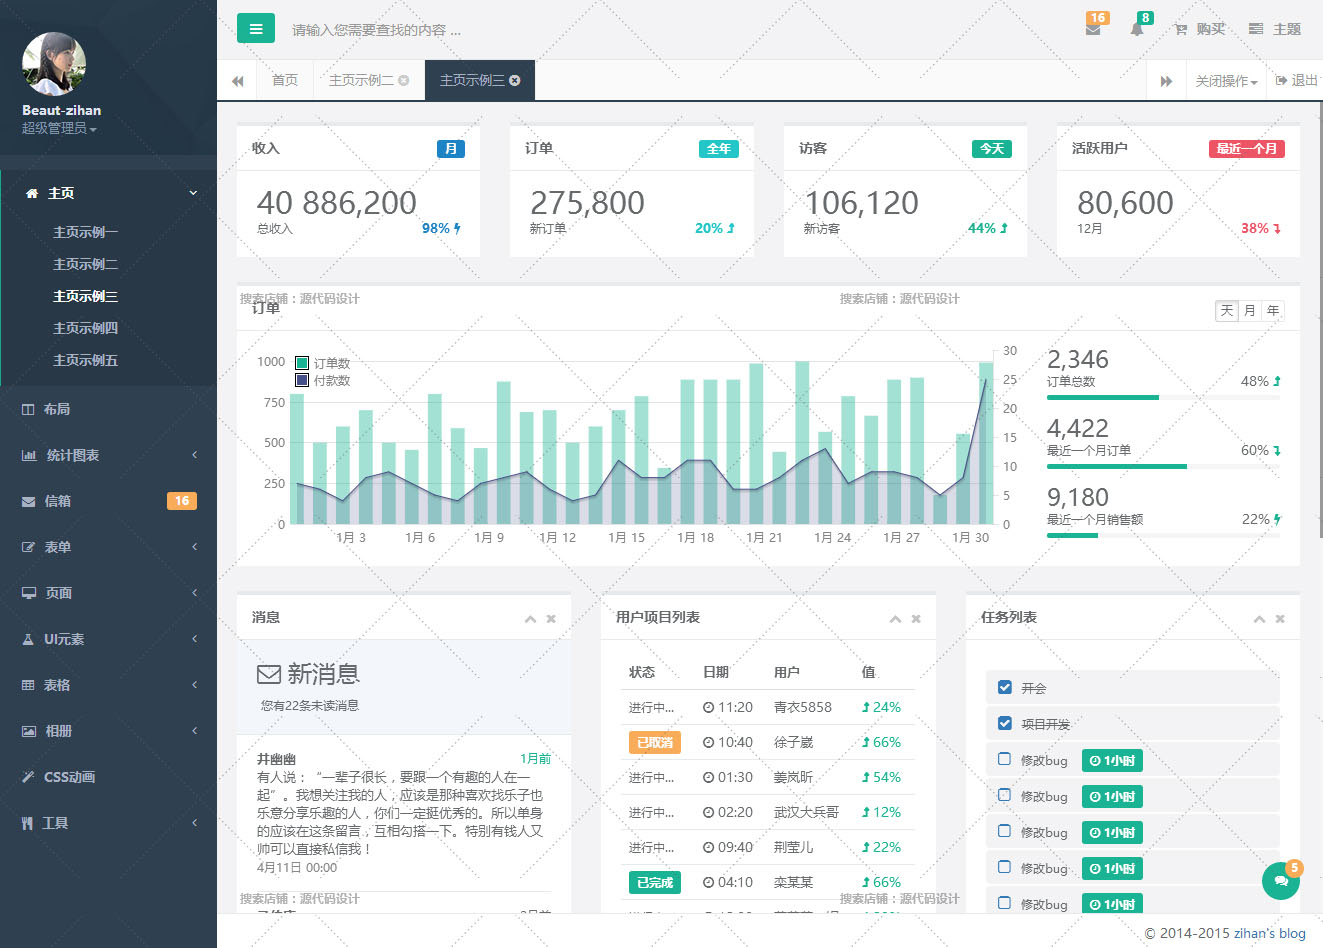The width and height of the screenshot is (1323, 948).
Task: Select 主页示例四 in the sidebar
Action: click(85, 328)
